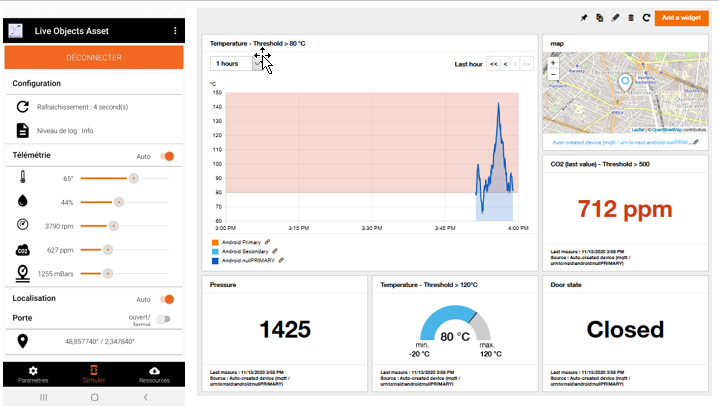
Task: Toggle the Localisation Auto switch
Action: (x=167, y=300)
